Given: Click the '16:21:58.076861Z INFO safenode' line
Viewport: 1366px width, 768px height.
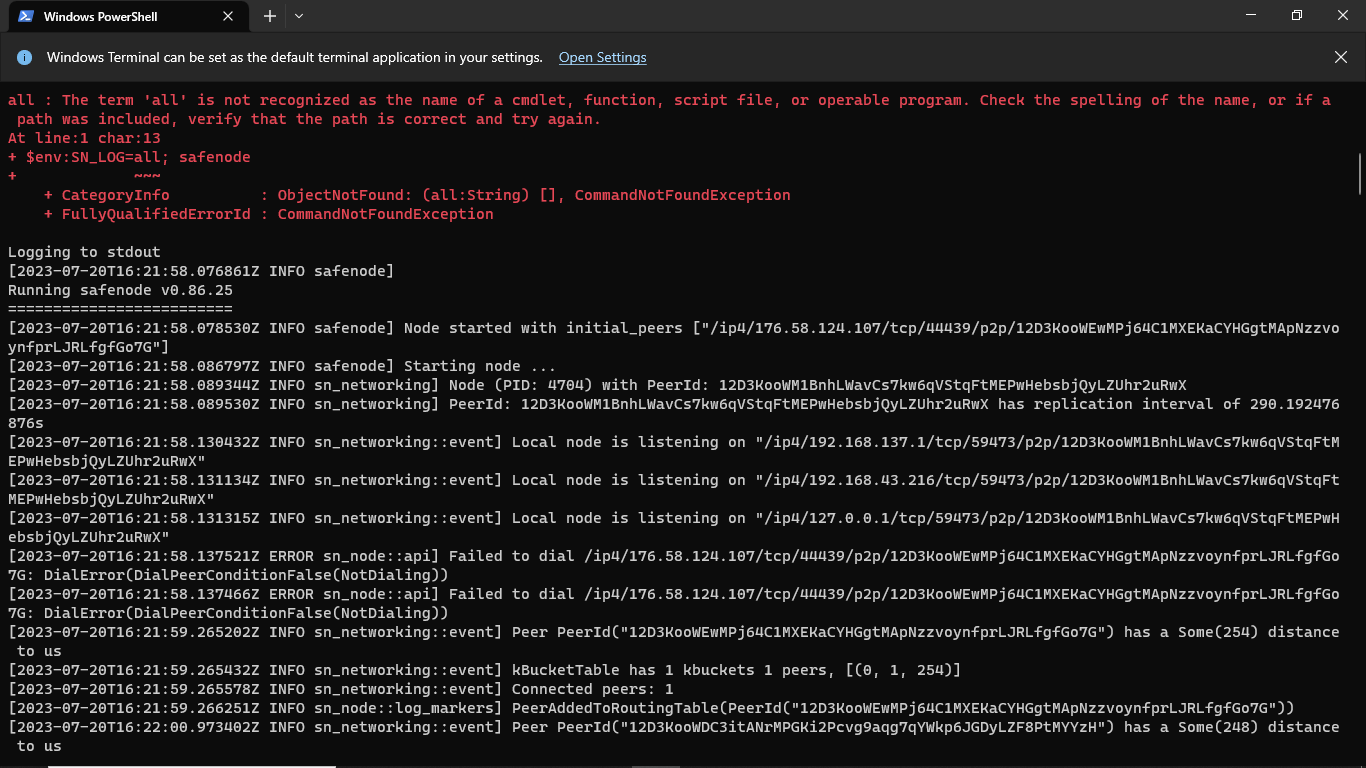Looking at the screenshot, I should click(x=201, y=271).
